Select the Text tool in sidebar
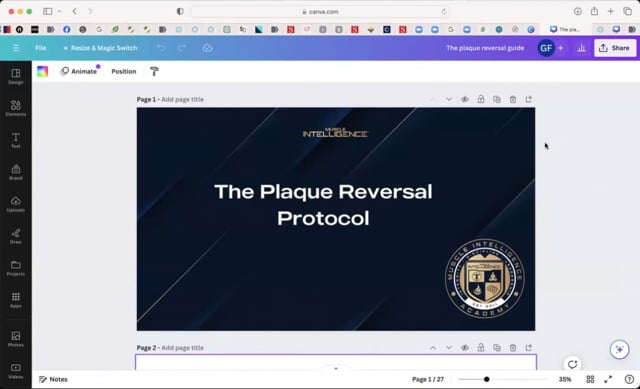 coord(16,140)
